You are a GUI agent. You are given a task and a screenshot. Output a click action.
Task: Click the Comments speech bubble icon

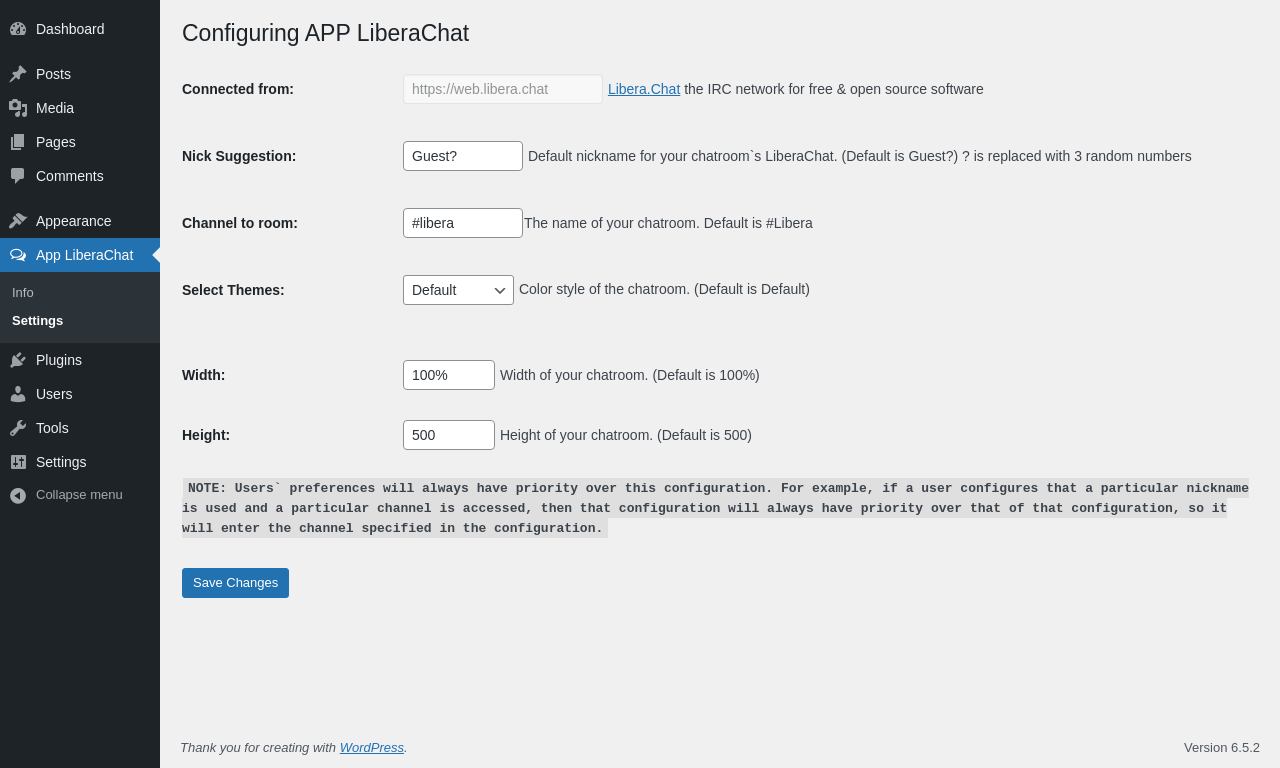click(x=18, y=176)
